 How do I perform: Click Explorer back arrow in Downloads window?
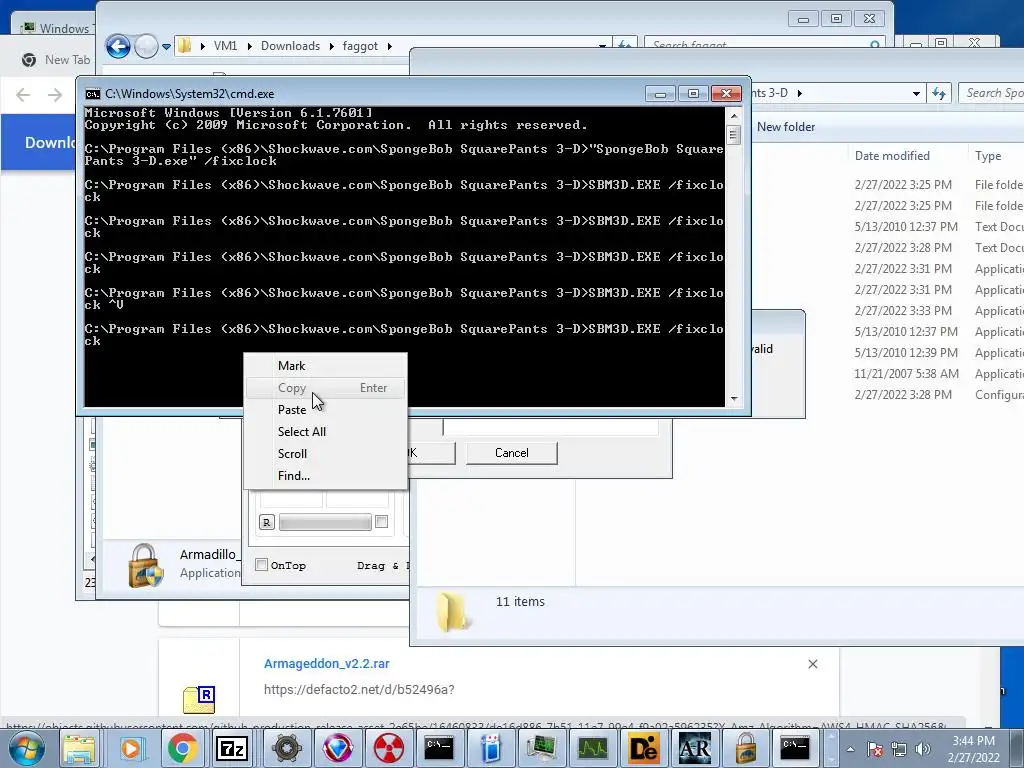pos(118,46)
